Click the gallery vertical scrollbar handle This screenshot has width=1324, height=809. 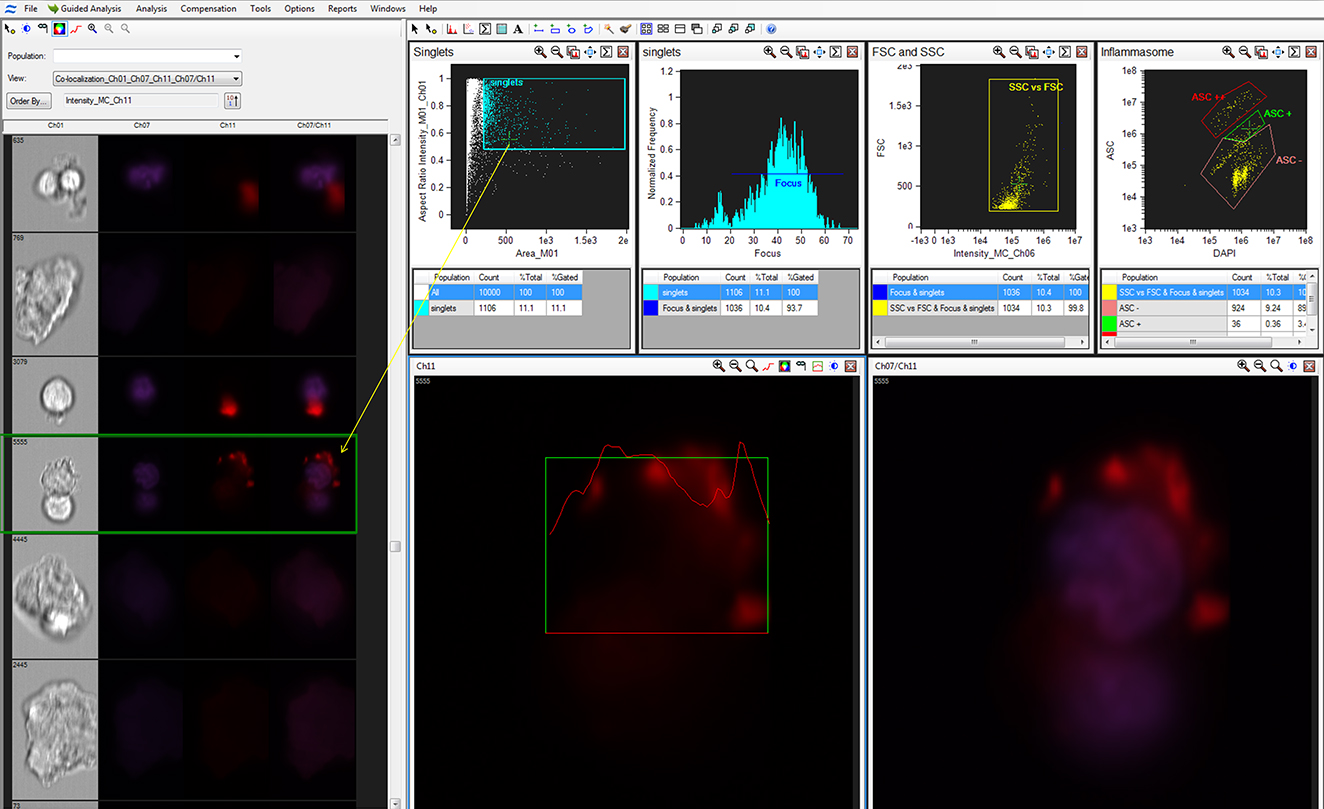pos(395,546)
